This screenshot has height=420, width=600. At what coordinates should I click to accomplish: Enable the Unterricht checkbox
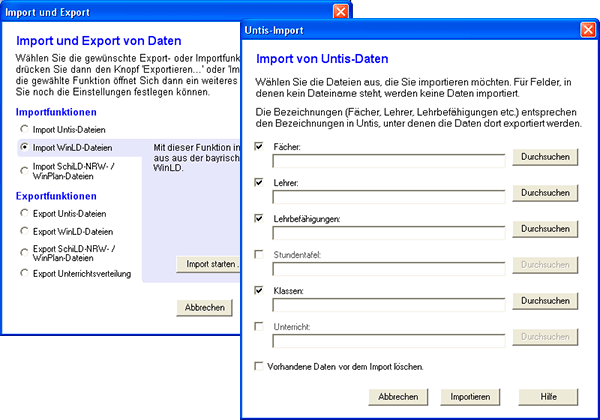click(x=259, y=326)
